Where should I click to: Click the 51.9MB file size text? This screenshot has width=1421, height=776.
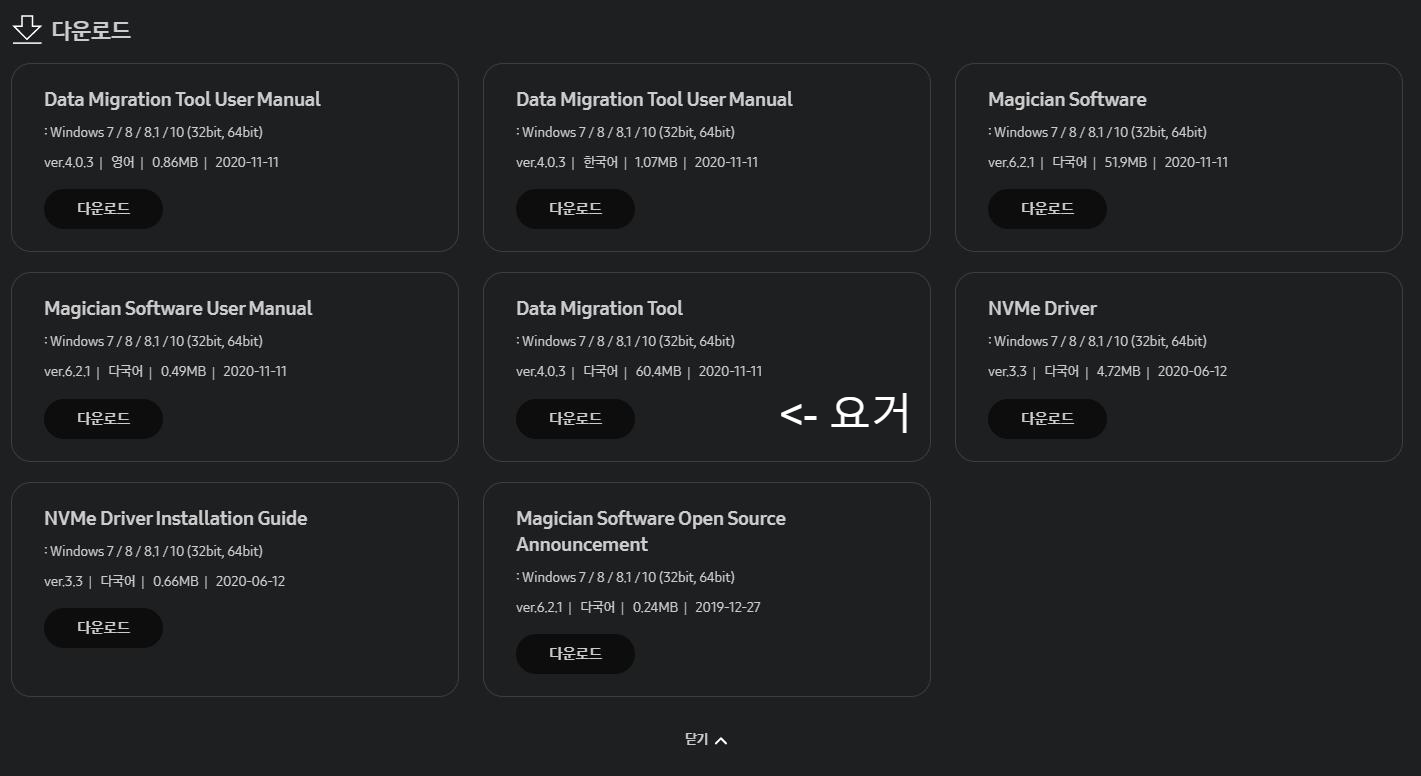pos(1125,162)
